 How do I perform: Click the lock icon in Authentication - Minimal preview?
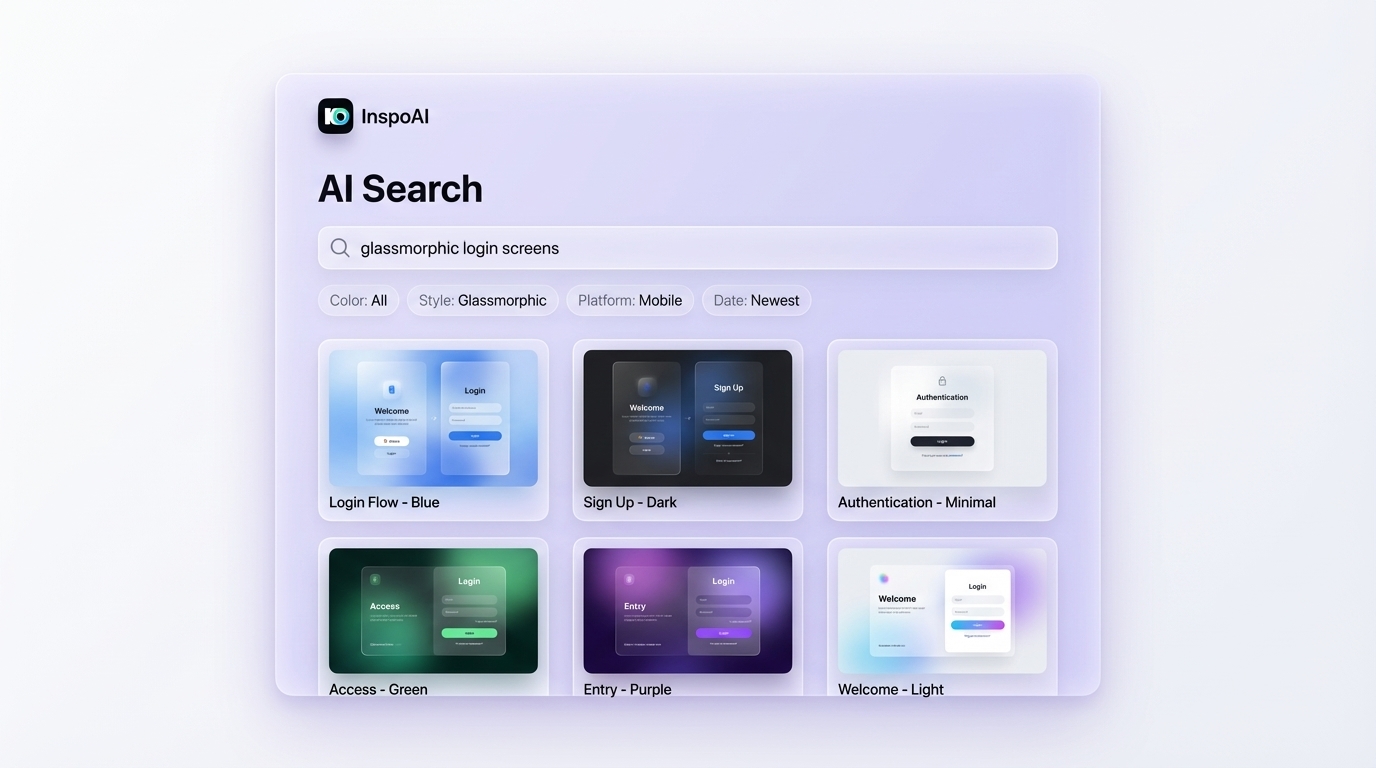coord(941,382)
